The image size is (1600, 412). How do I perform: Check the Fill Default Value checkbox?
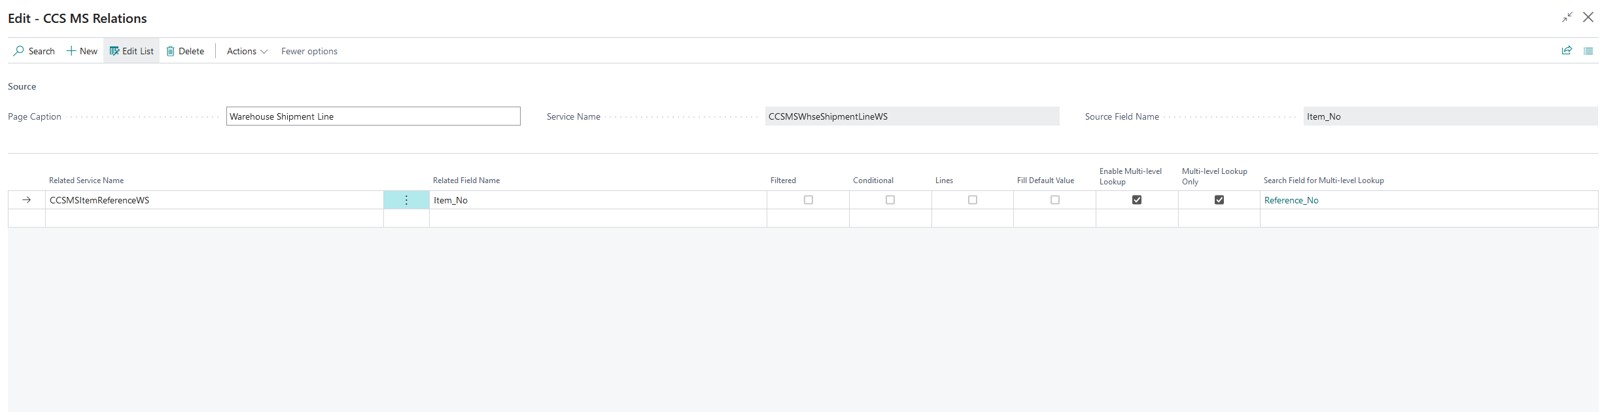click(x=1055, y=200)
